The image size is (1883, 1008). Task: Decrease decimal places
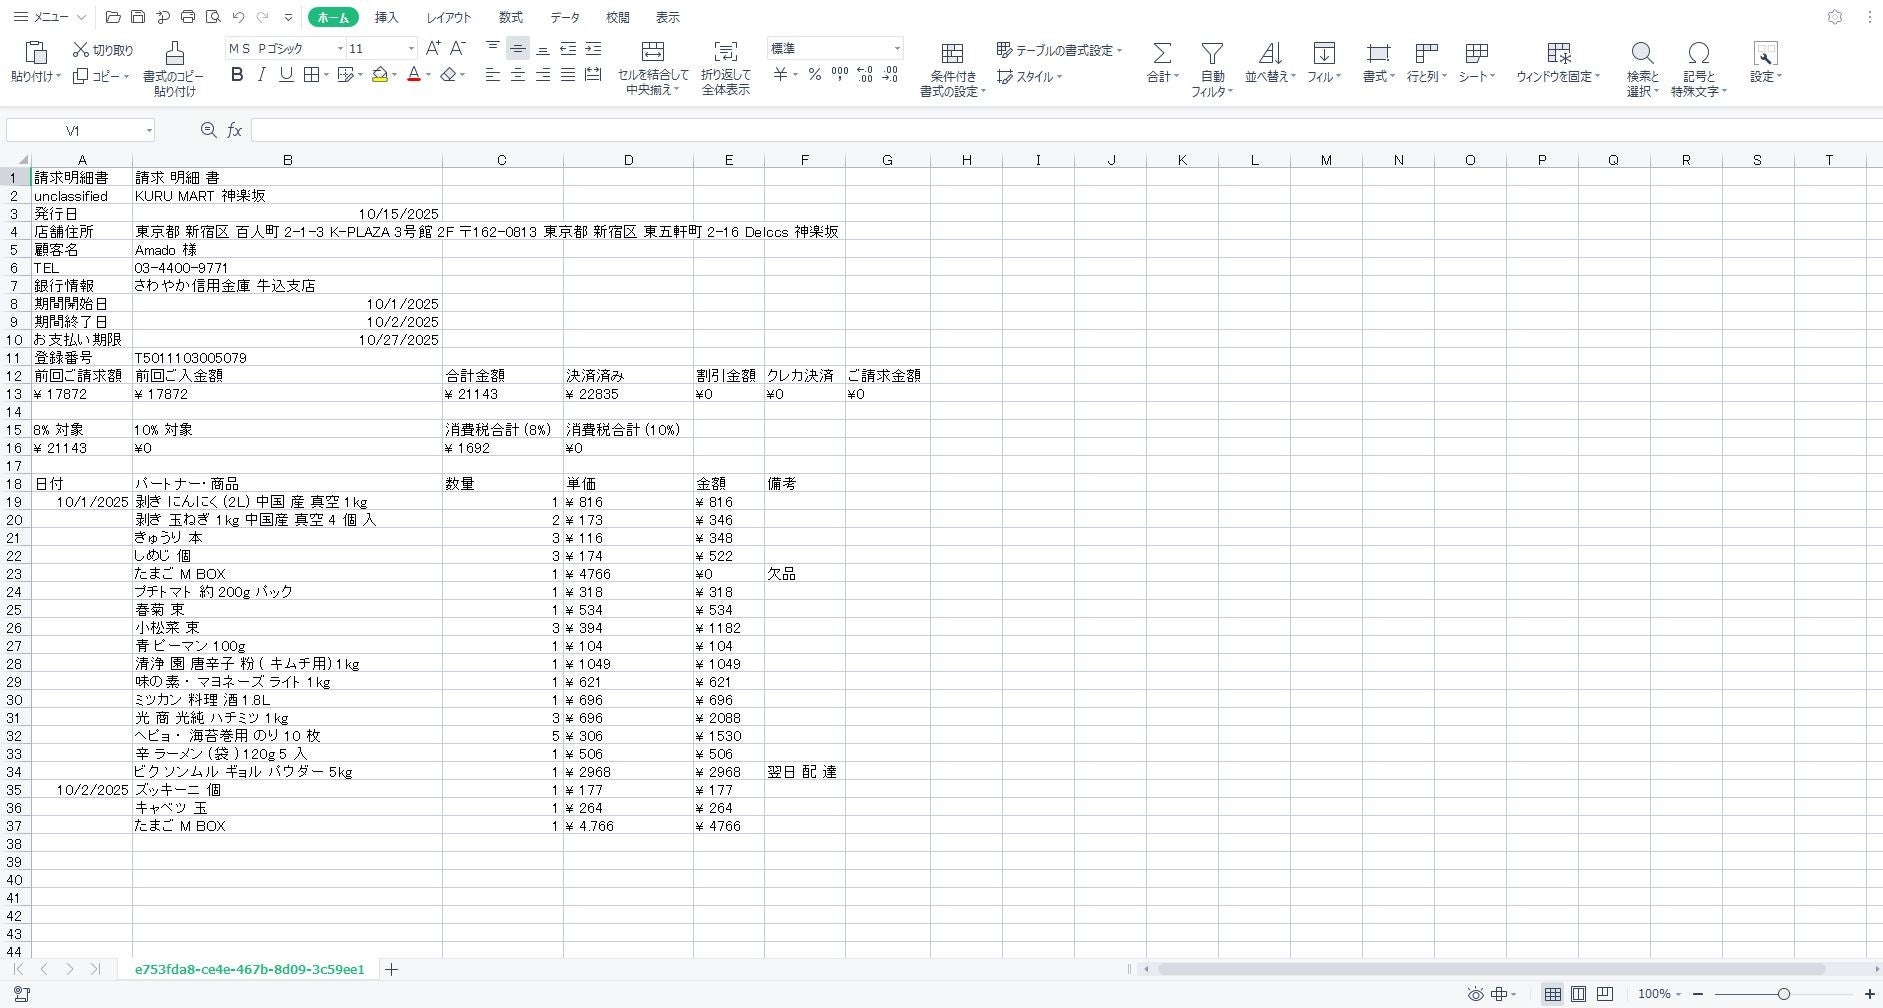tap(890, 75)
